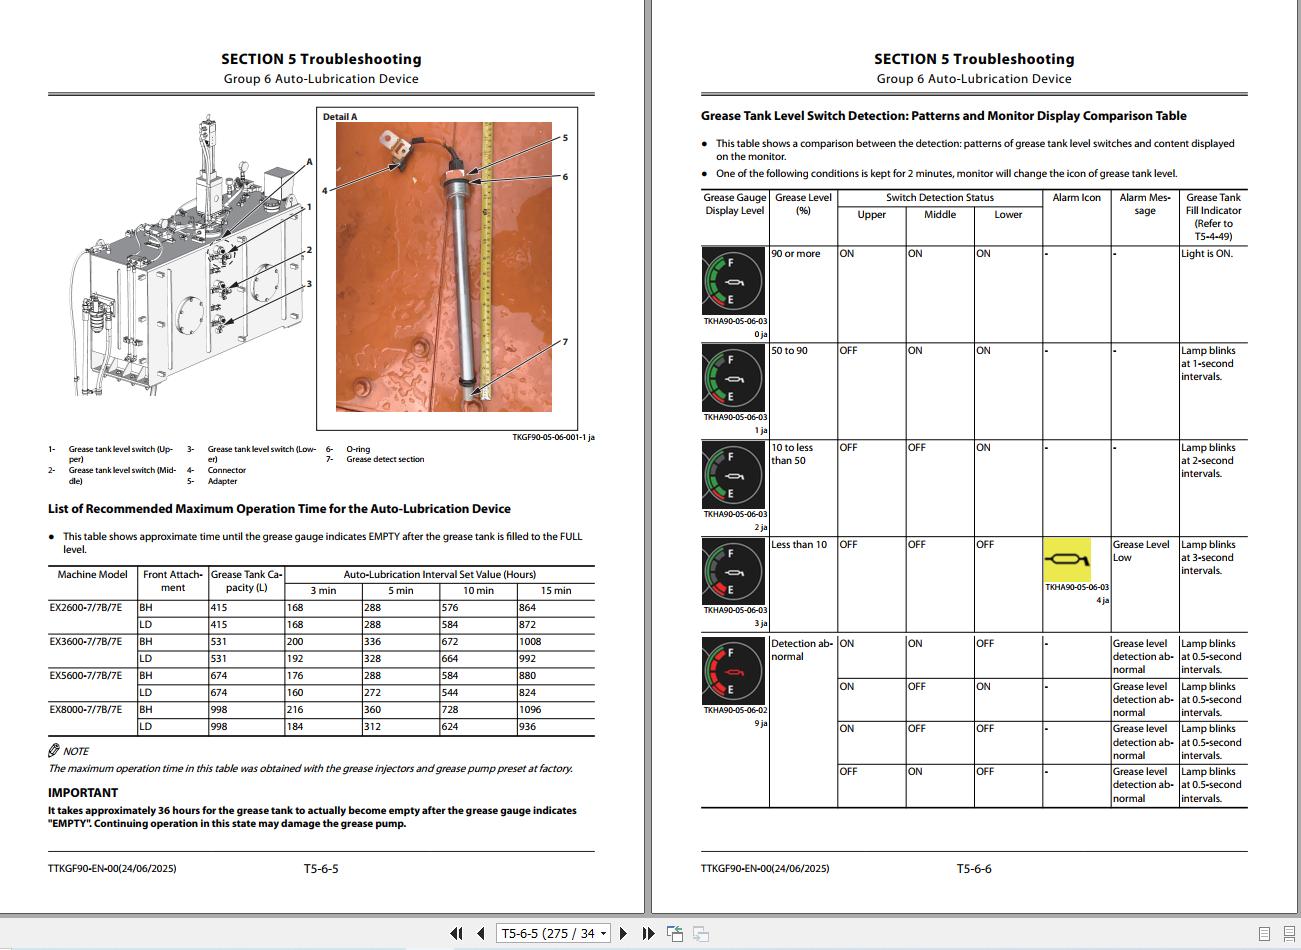This screenshot has width=1301, height=950.
Task: Go to the previous page
Action: click(x=480, y=933)
